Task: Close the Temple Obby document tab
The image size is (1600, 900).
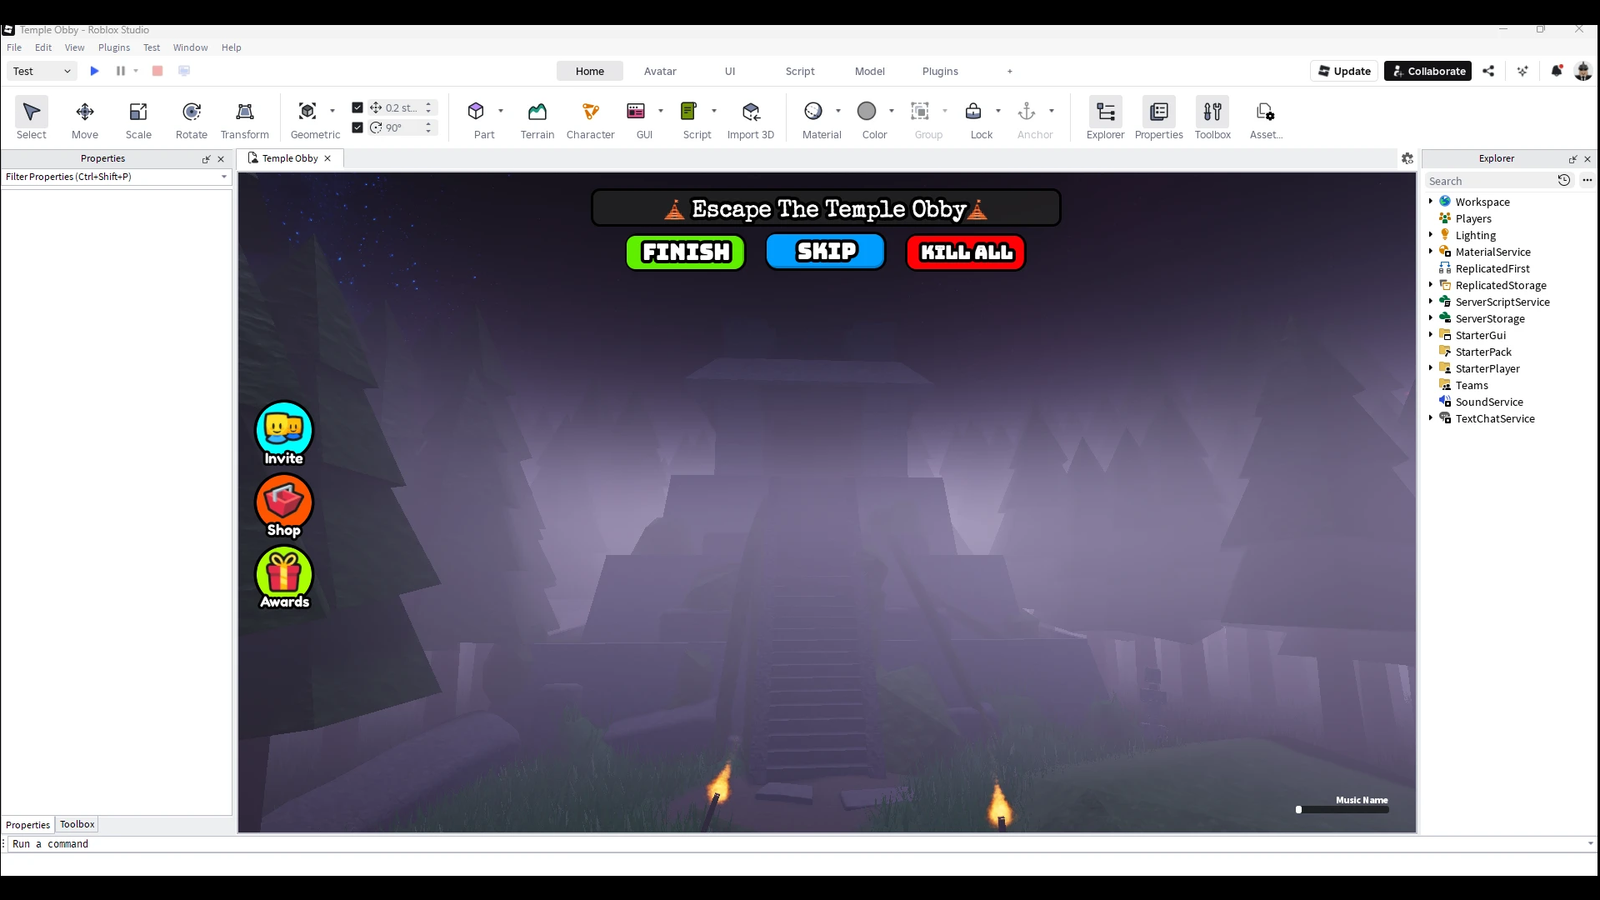Action: [x=327, y=158]
